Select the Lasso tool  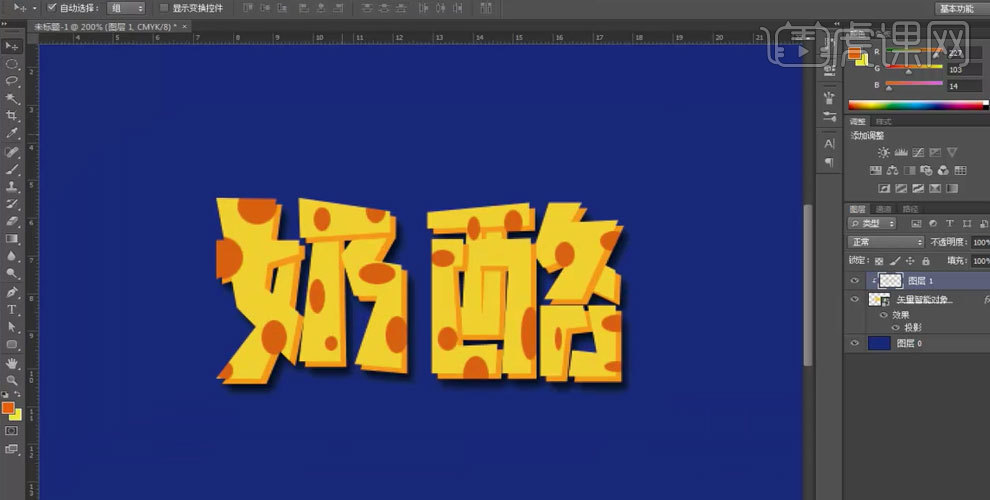12,81
